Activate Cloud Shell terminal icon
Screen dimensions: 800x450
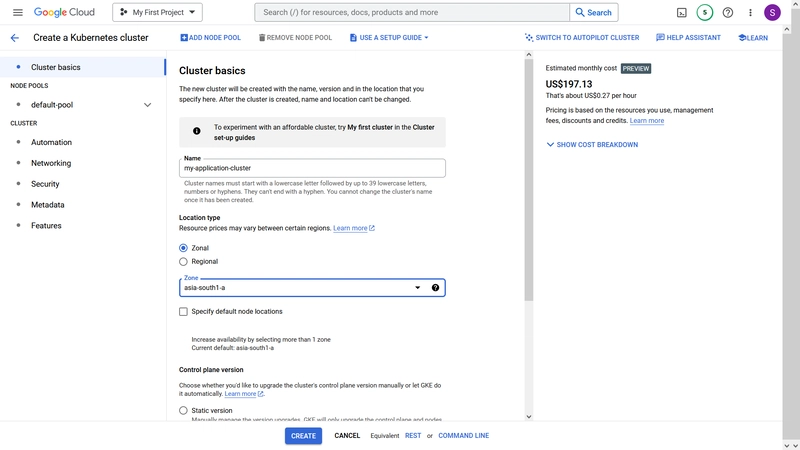click(x=682, y=13)
